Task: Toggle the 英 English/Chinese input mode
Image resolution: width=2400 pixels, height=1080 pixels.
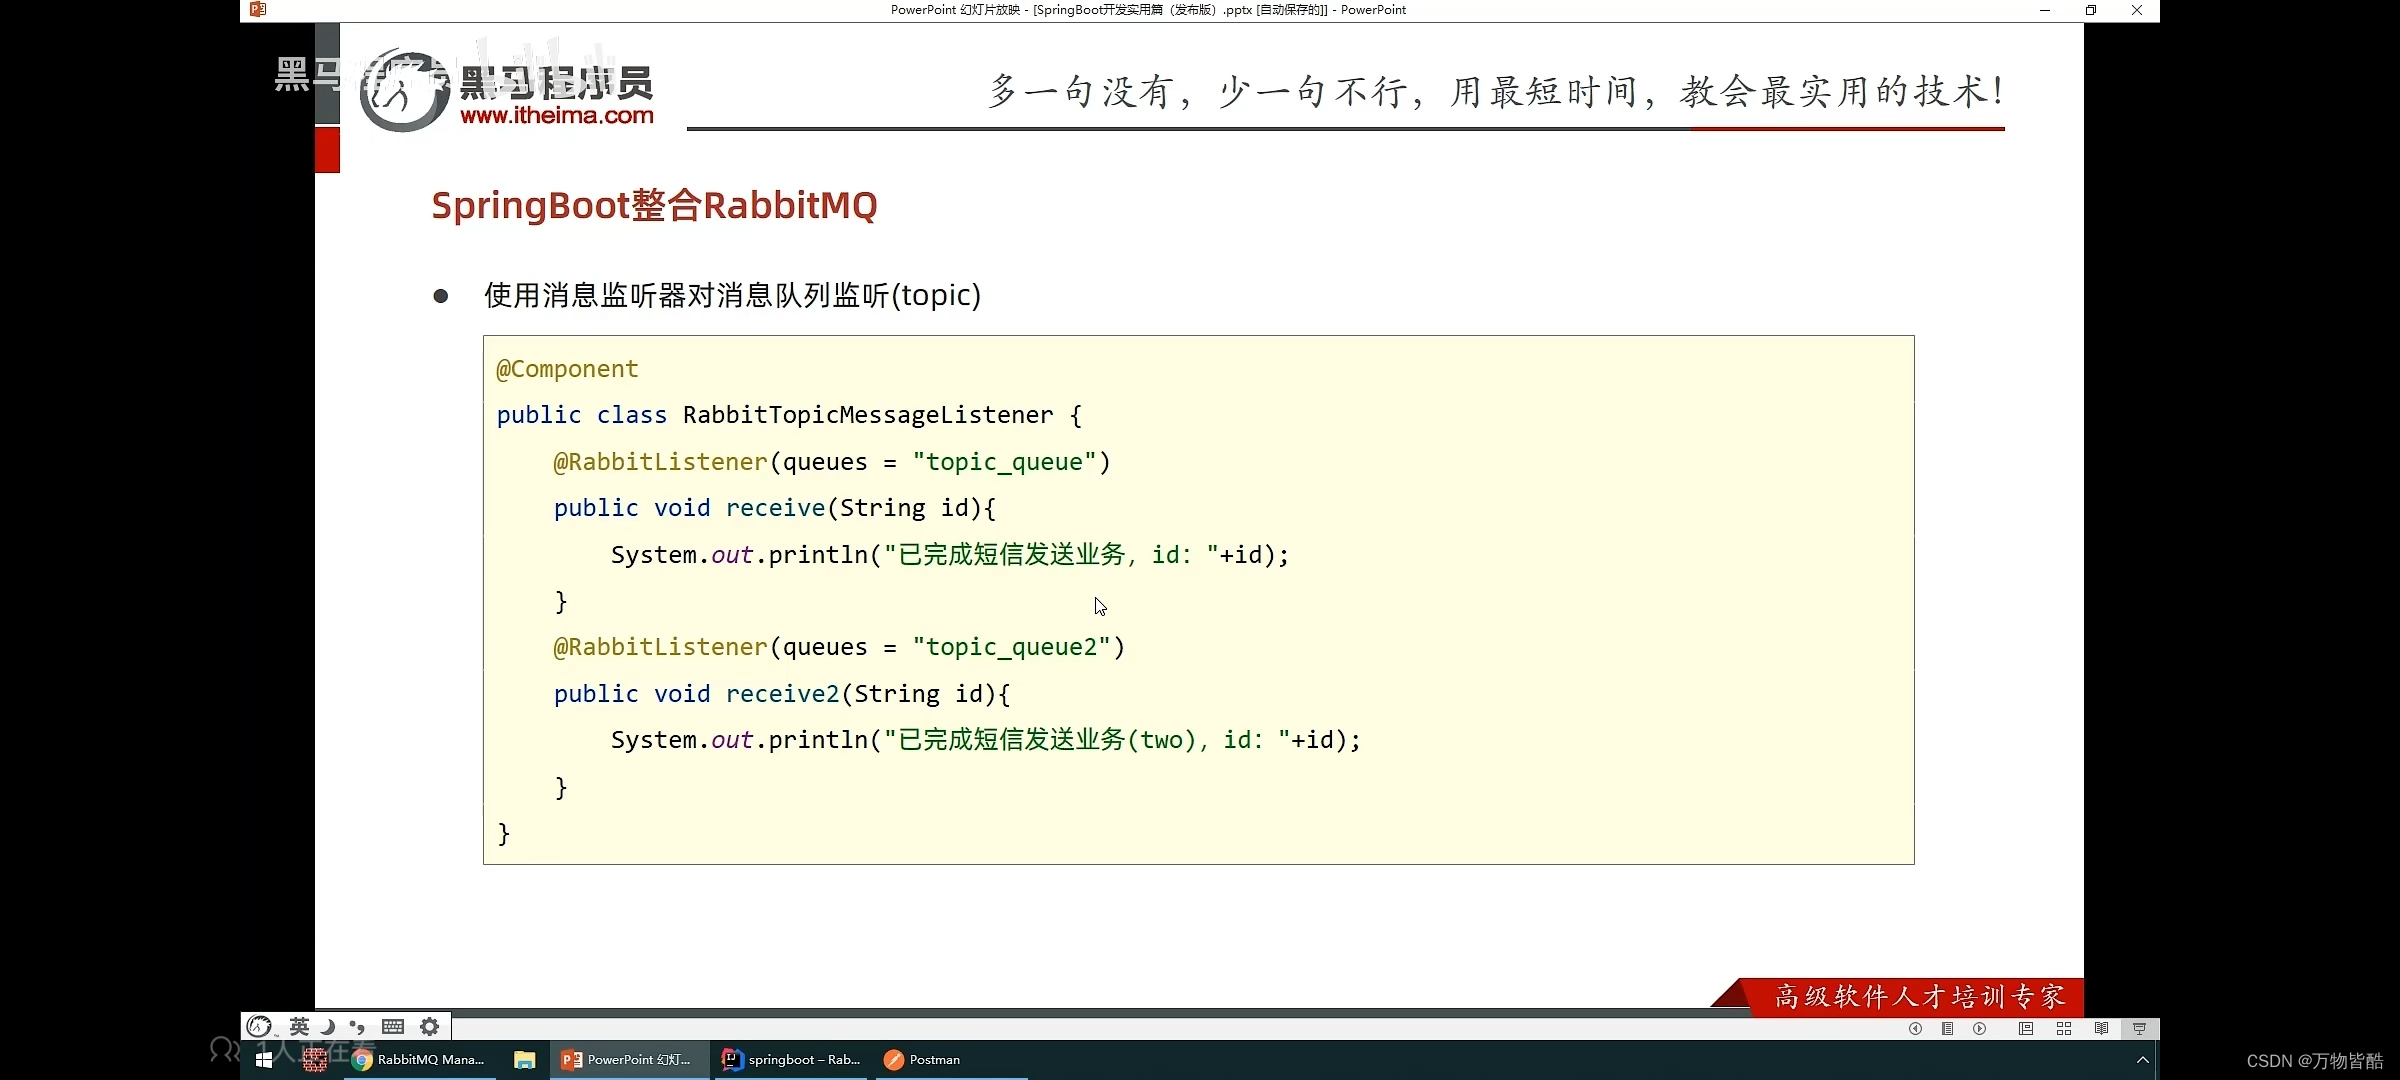Action: tap(299, 1026)
